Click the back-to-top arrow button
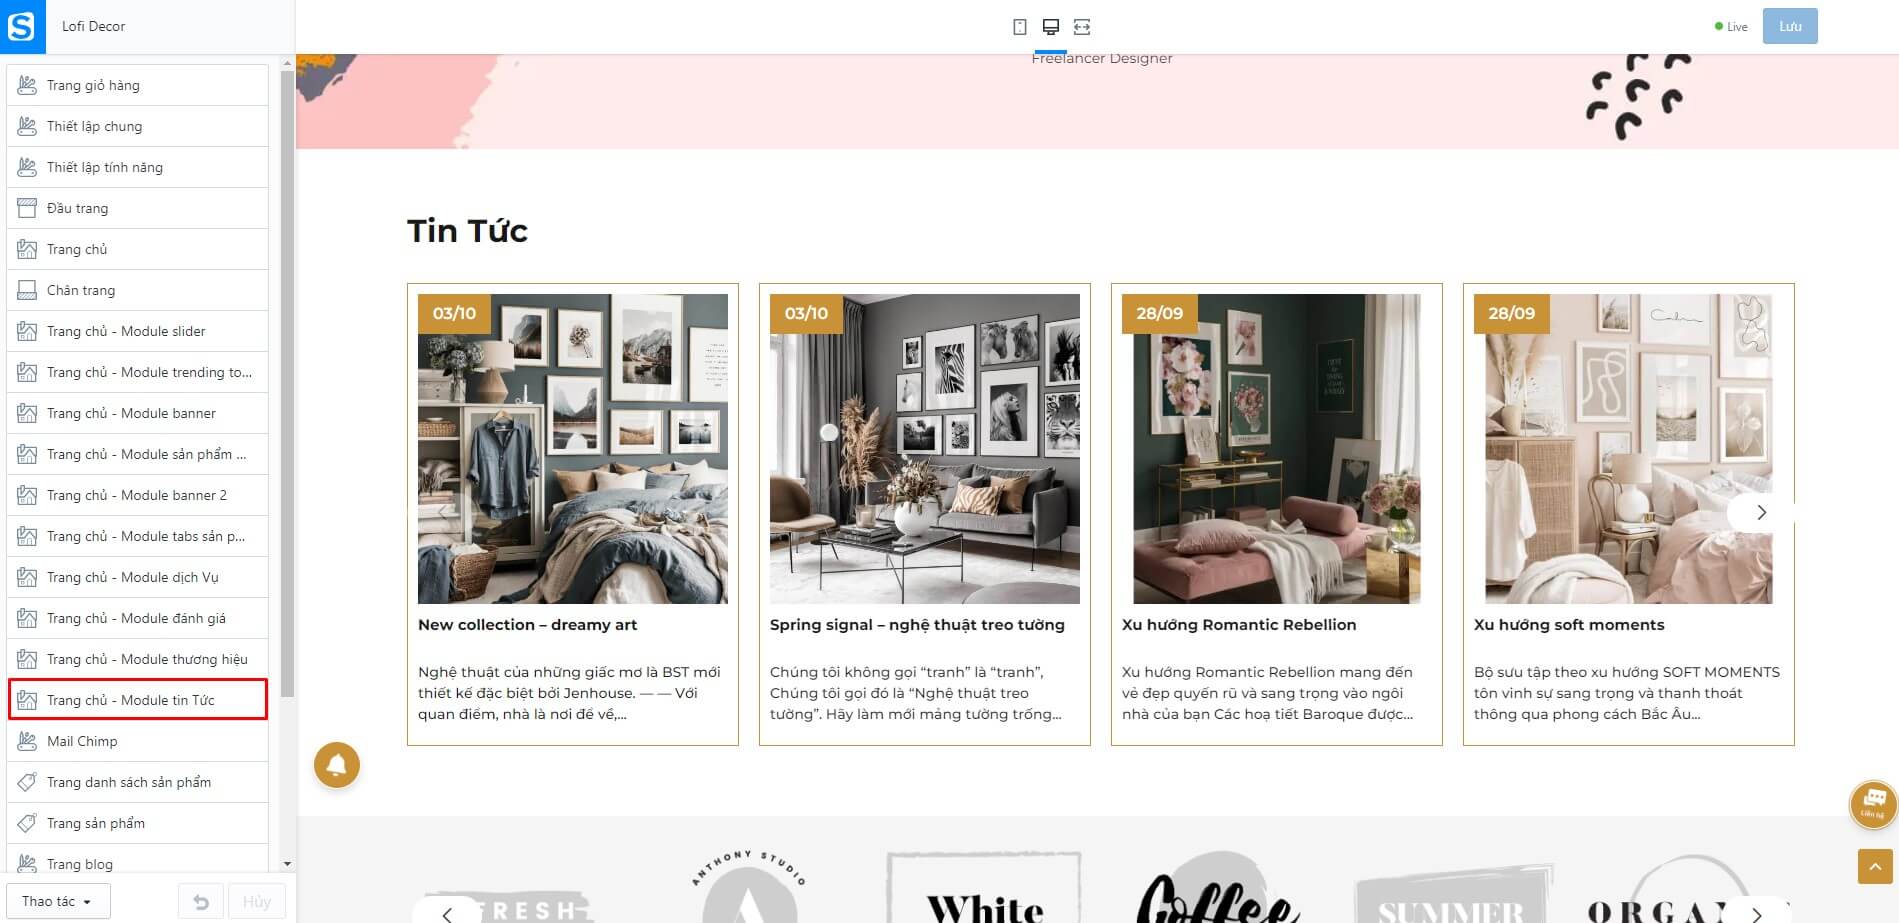The height and width of the screenshot is (923, 1899). tap(1875, 866)
